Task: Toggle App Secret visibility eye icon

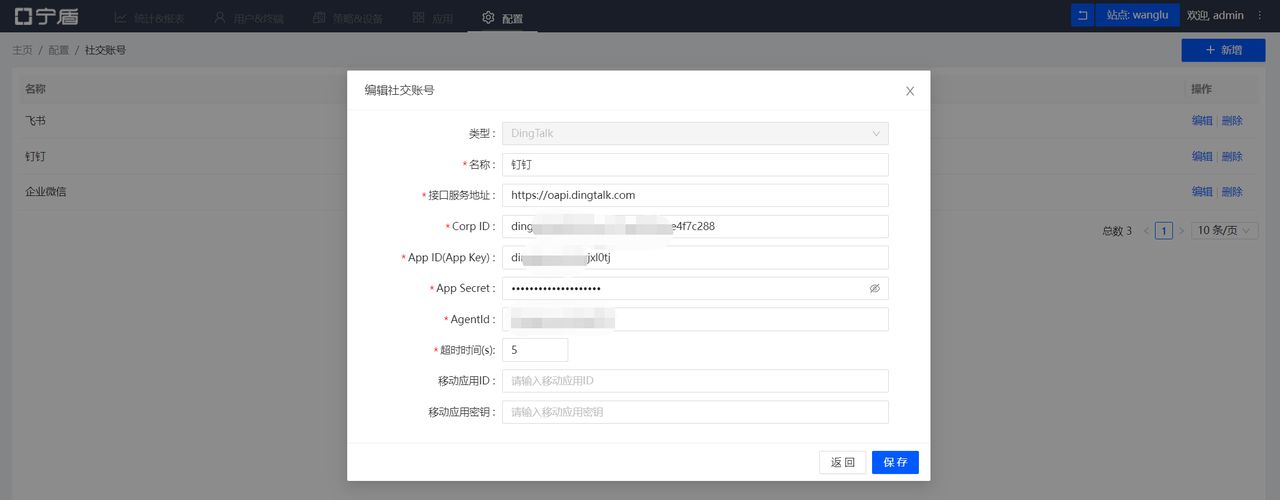Action: pos(874,288)
